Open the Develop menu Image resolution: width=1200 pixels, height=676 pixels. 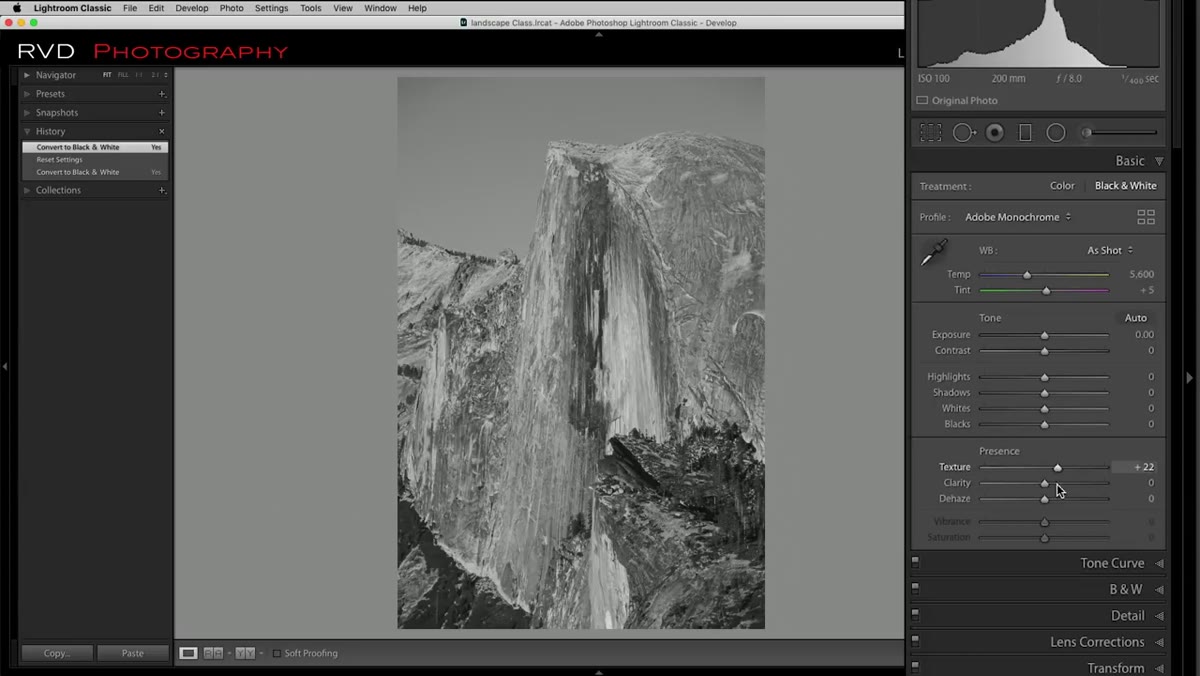[192, 8]
